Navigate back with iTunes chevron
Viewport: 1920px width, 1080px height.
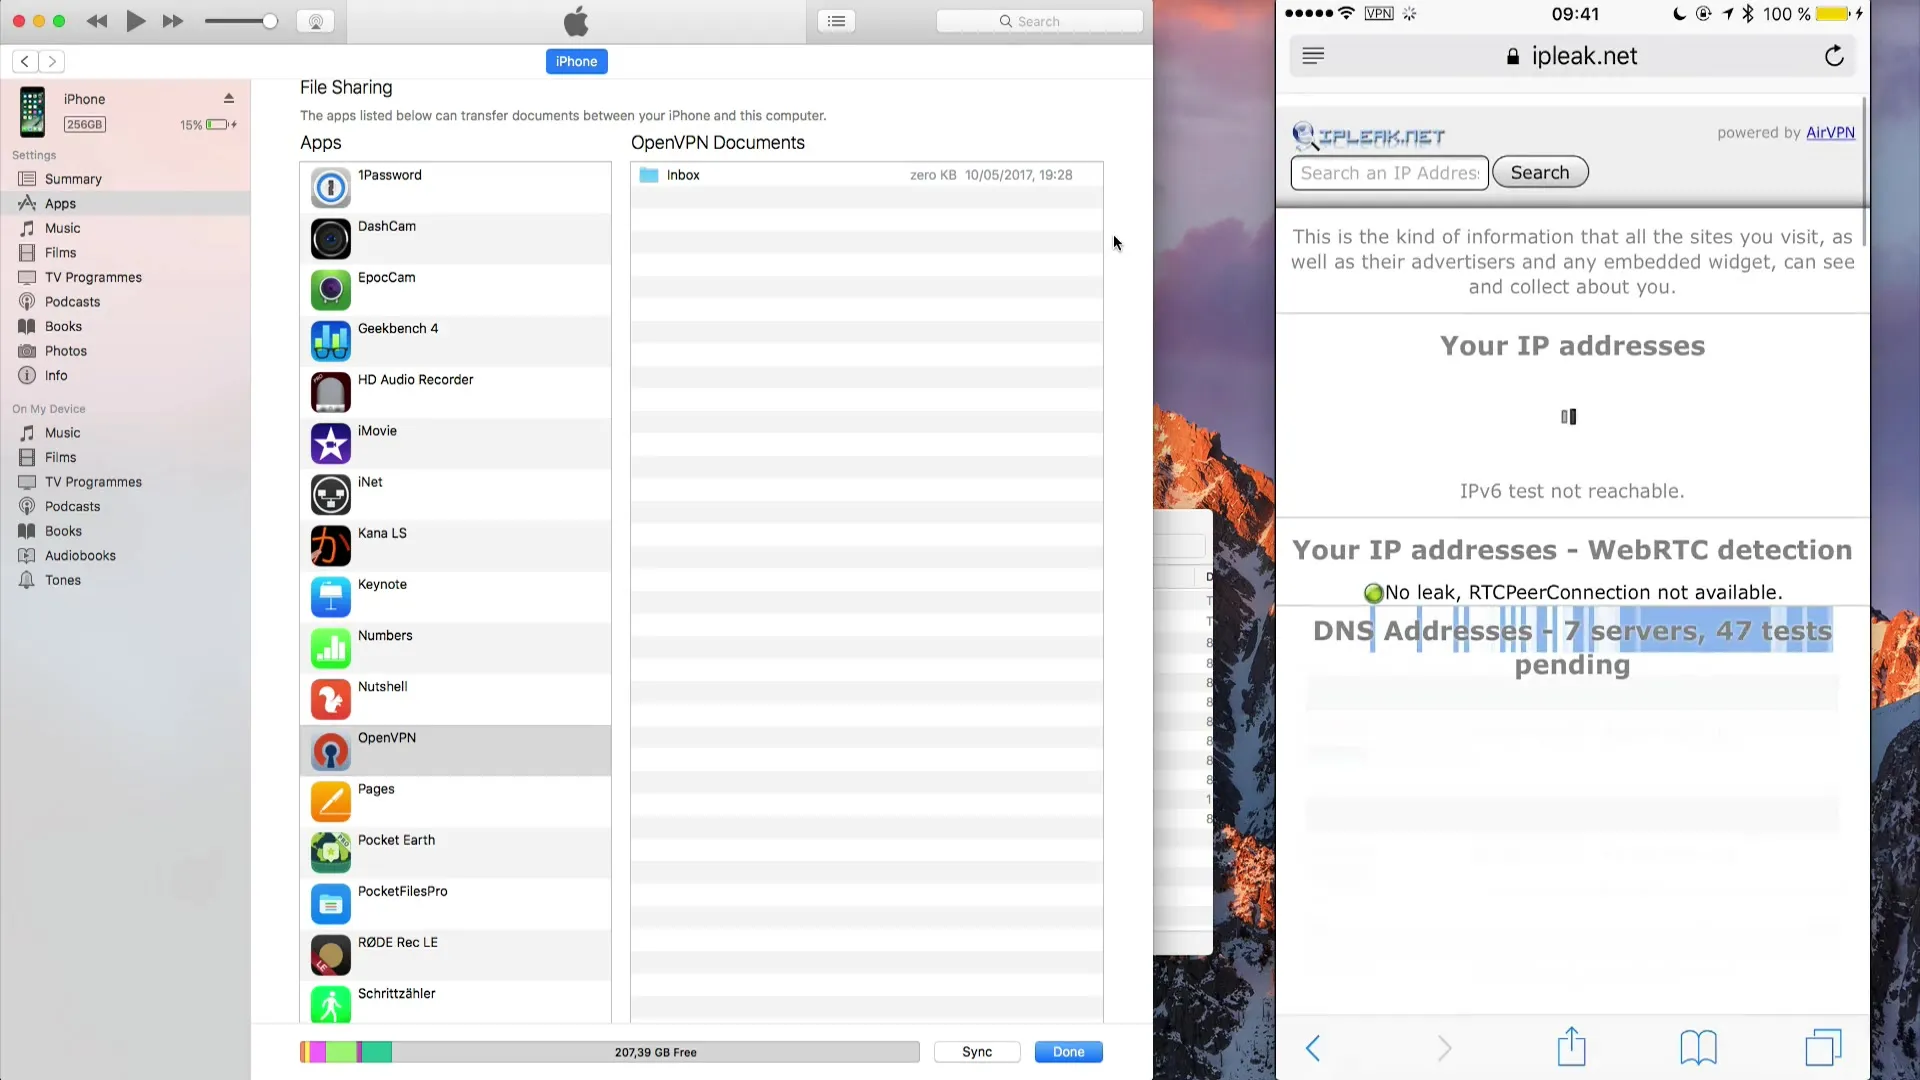coord(25,61)
